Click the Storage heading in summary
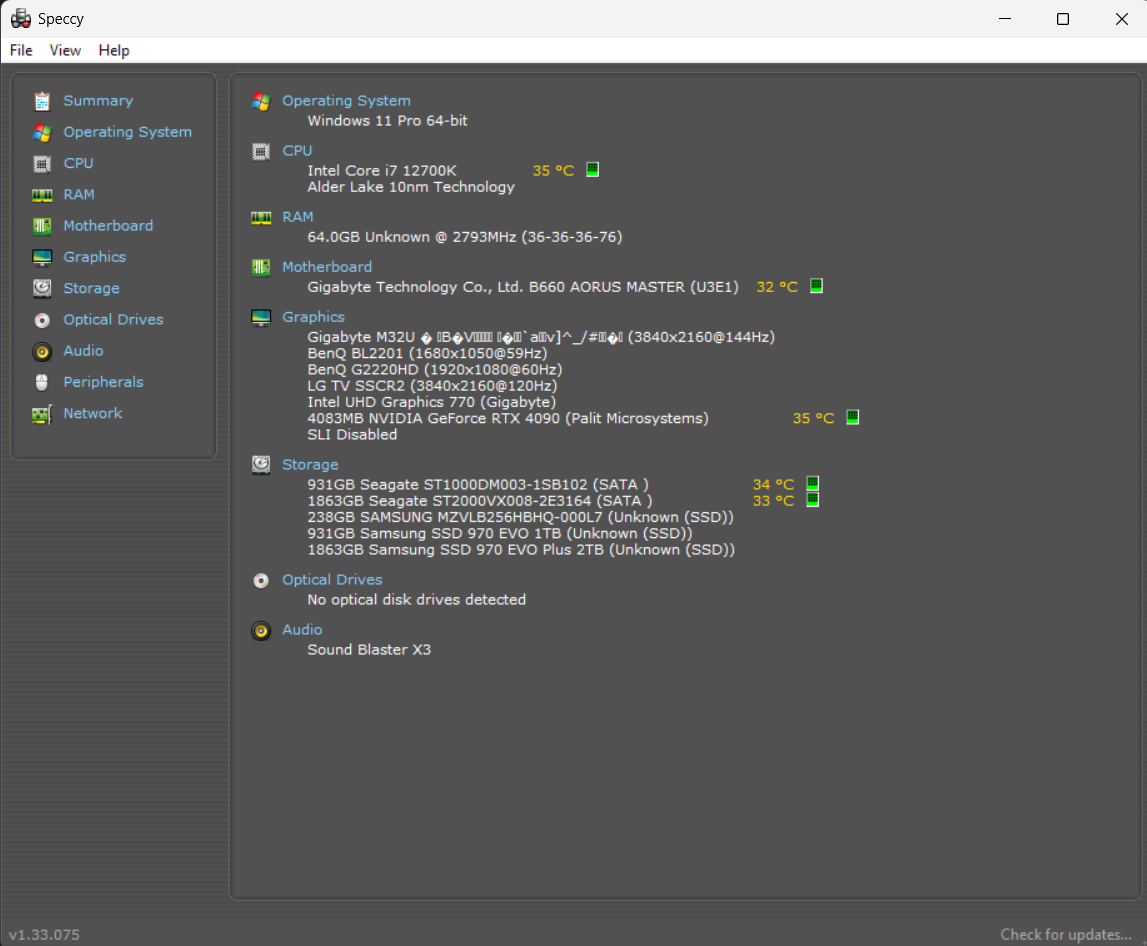The width and height of the screenshot is (1147, 946). tap(310, 465)
